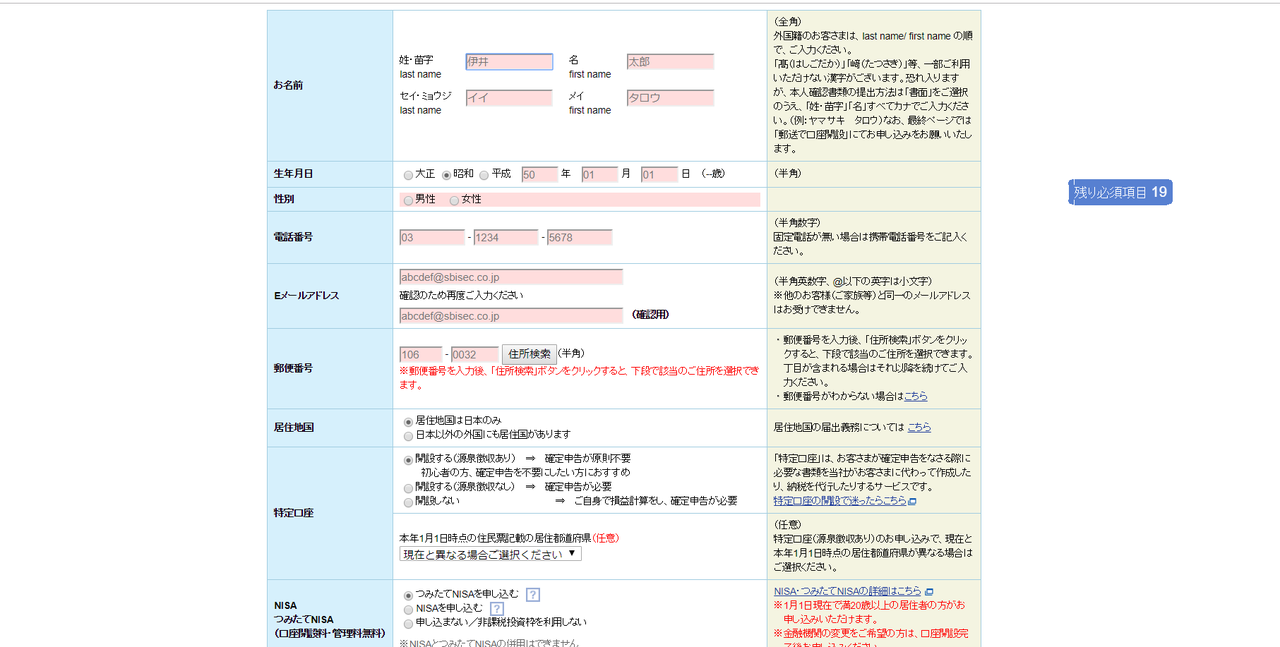Image resolution: width=1280 pixels, height=647 pixels.
Task: Choose 開設しない for 特定口座
Action: pos(408,501)
